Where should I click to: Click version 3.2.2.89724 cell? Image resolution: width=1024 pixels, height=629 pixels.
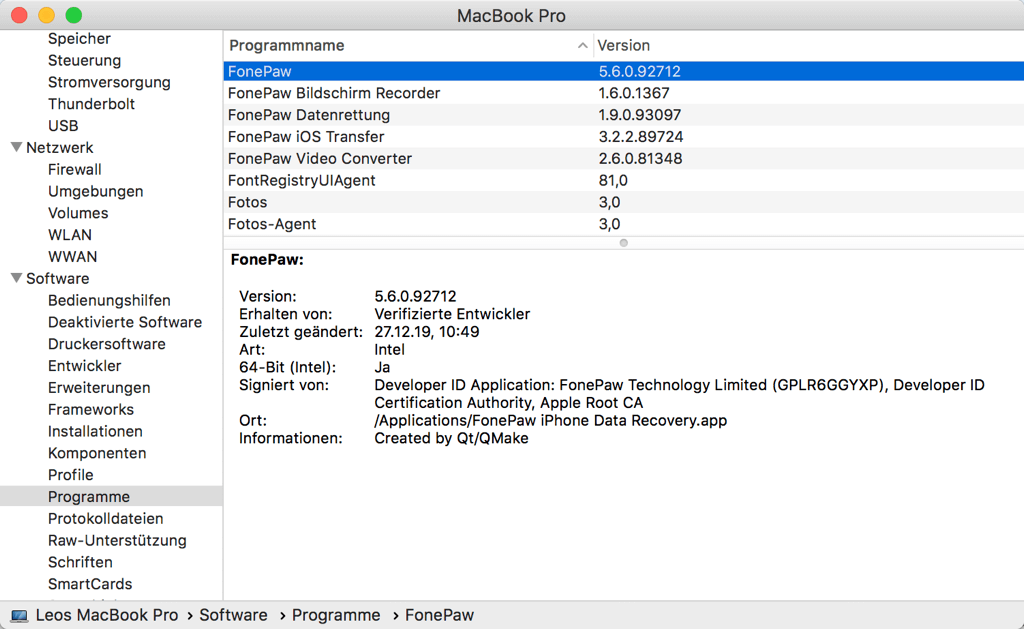click(x=641, y=137)
